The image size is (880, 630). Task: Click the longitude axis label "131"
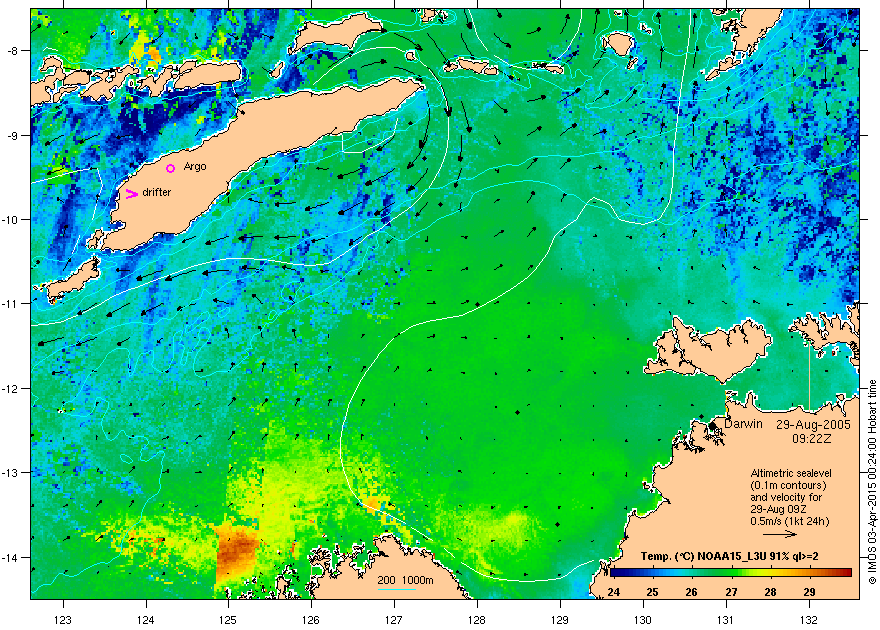(726, 619)
